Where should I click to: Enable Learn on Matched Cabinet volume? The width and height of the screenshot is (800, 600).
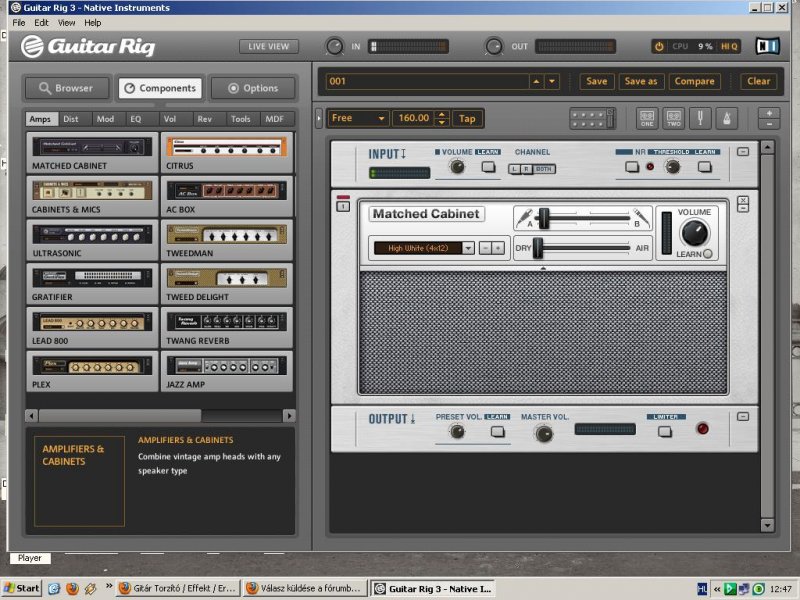coord(707,254)
